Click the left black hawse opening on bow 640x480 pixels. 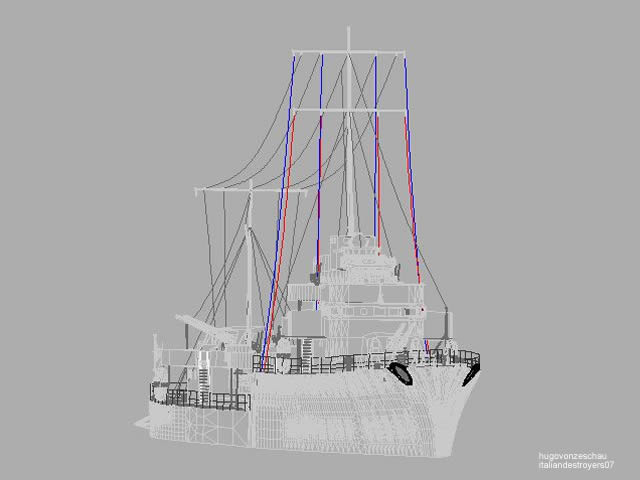pyautogui.click(x=400, y=373)
